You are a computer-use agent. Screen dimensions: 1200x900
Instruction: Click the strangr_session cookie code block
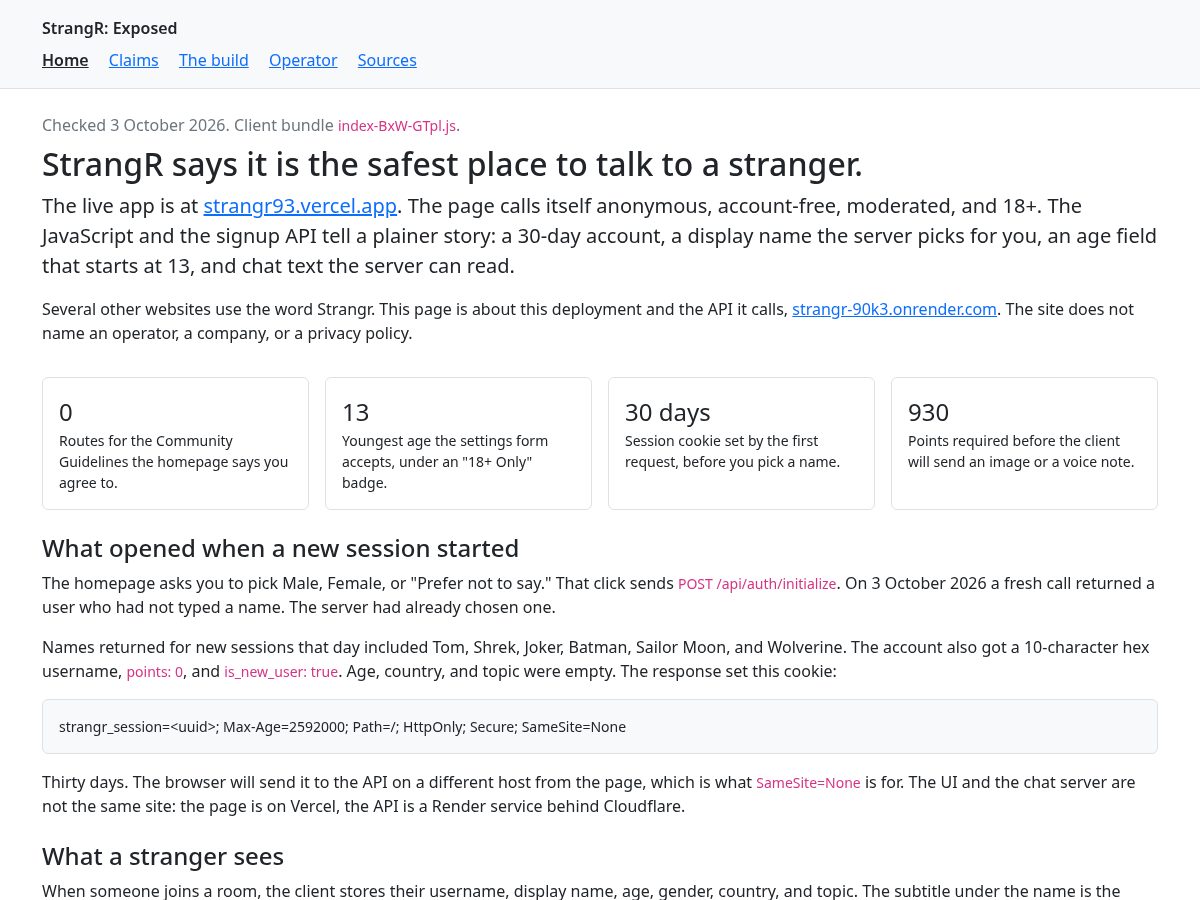coord(600,726)
